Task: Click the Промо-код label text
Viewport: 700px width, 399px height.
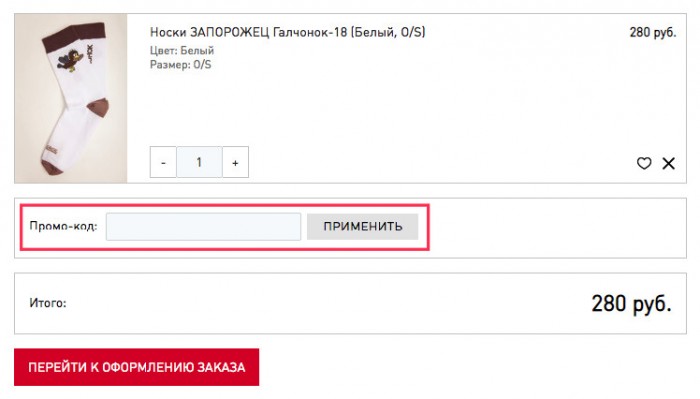Action: tap(63, 226)
